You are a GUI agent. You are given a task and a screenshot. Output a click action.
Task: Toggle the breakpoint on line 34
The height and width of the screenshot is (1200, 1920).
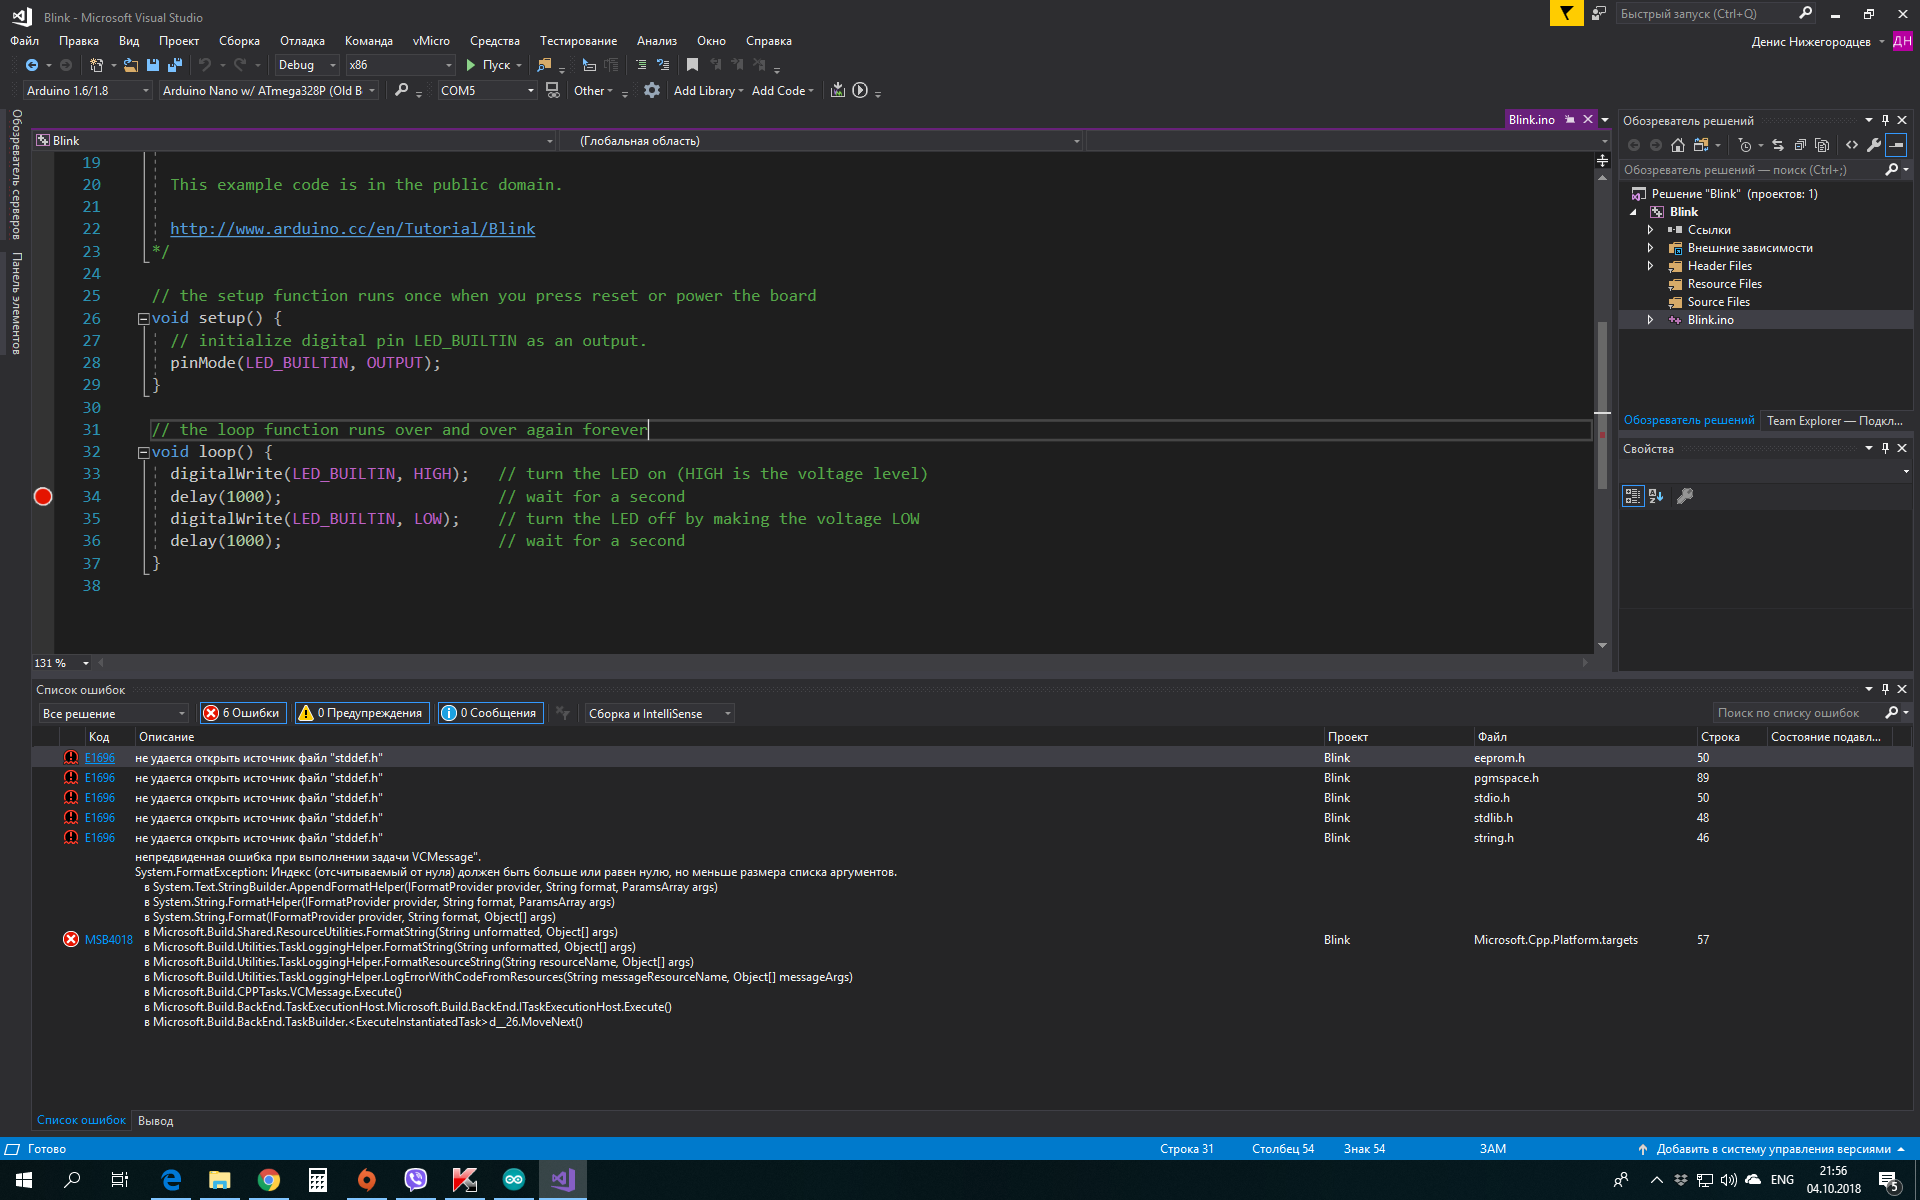point(43,497)
